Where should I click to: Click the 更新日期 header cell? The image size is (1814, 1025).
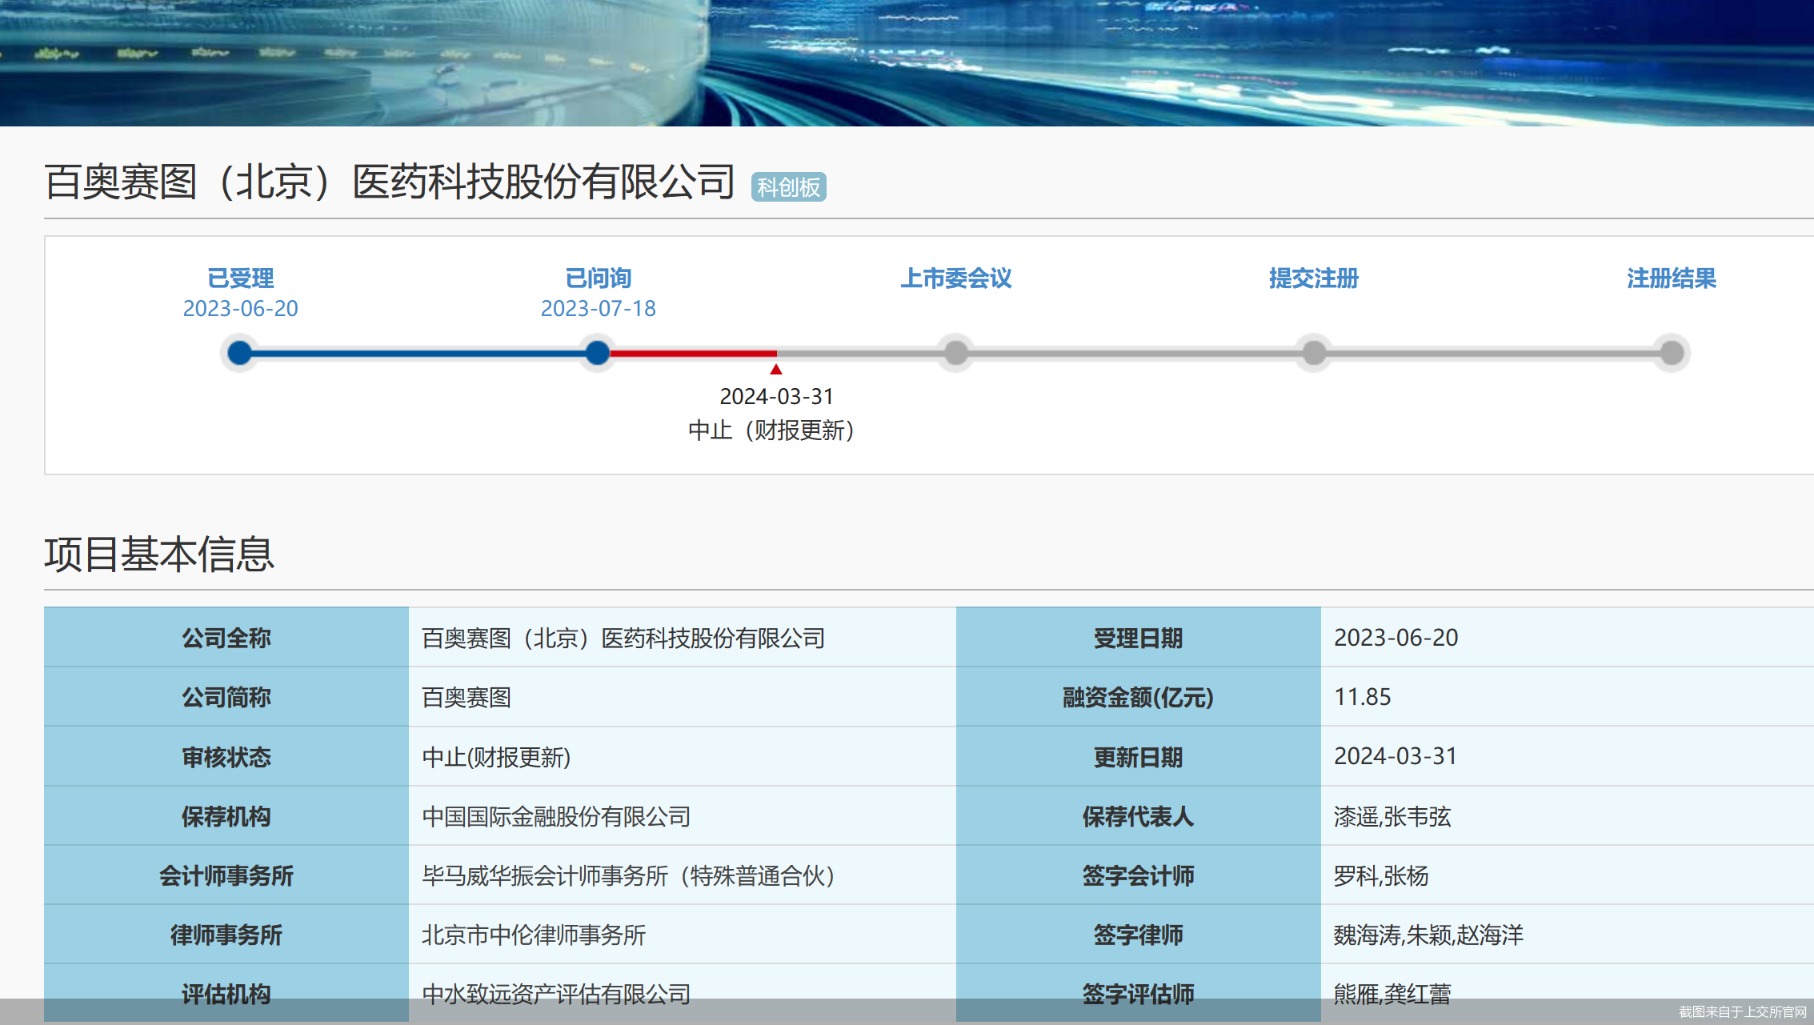(1138, 757)
